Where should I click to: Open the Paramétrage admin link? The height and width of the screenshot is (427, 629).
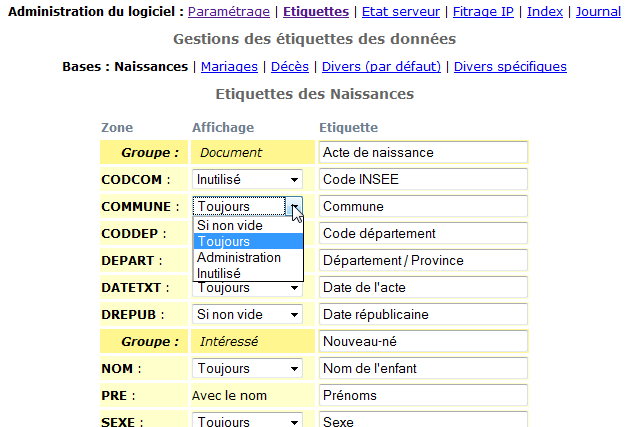228,12
